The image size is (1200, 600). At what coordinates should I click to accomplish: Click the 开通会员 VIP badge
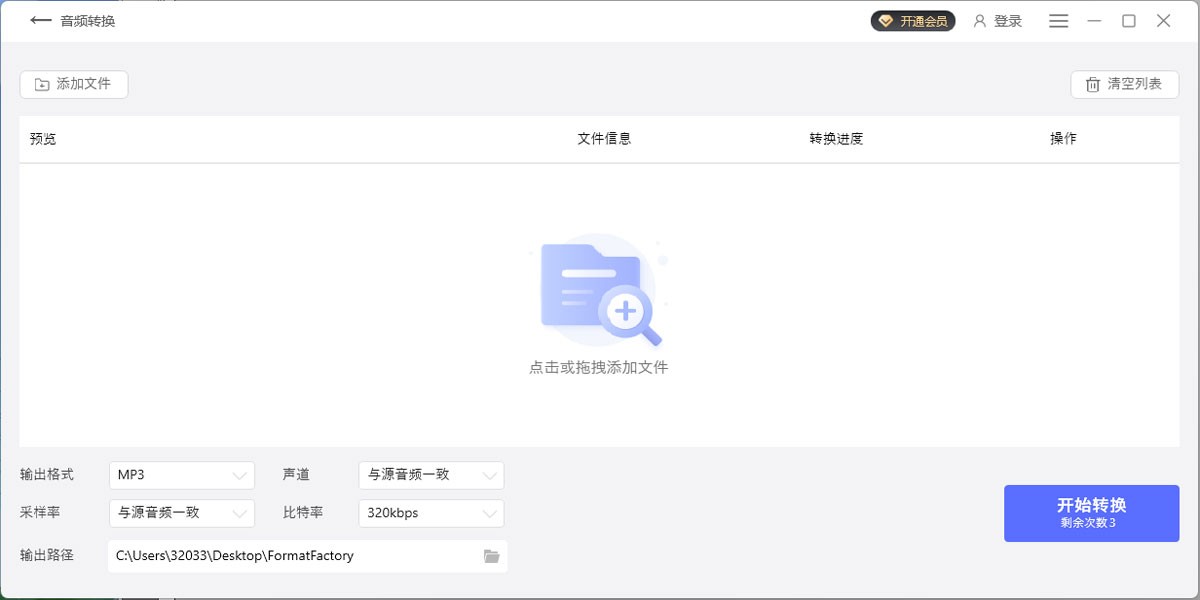click(x=913, y=21)
